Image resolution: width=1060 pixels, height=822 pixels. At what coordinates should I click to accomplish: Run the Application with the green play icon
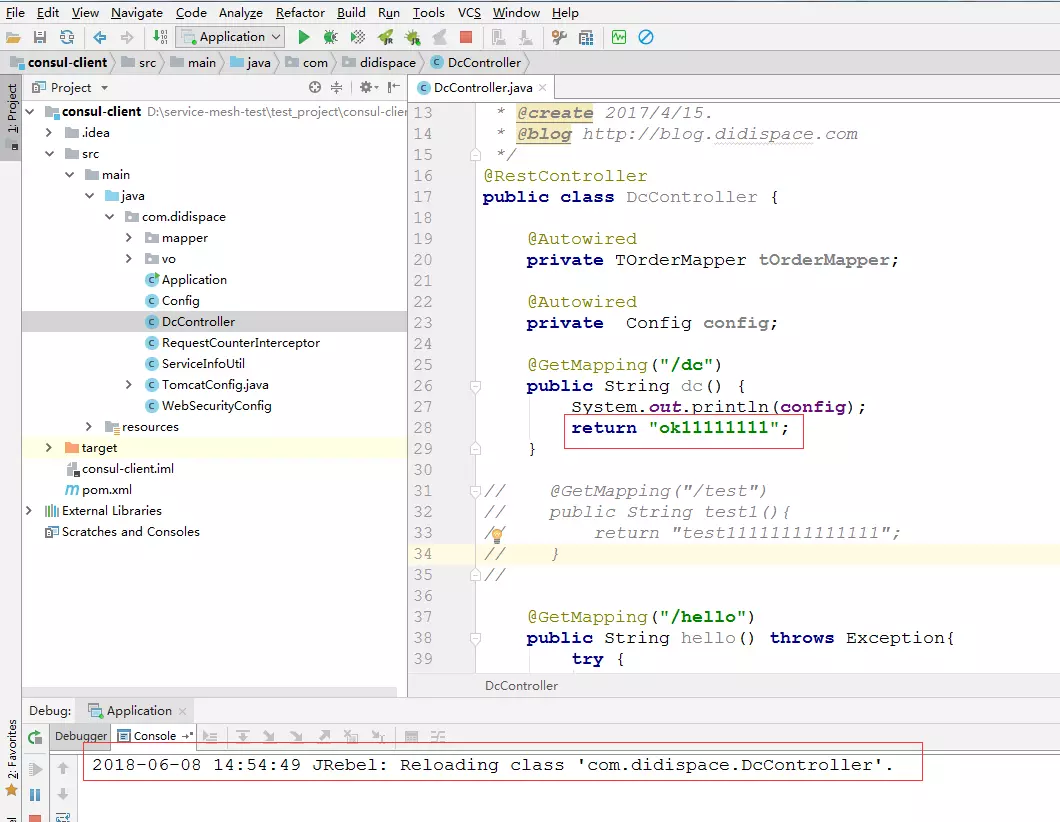click(304, 37)
